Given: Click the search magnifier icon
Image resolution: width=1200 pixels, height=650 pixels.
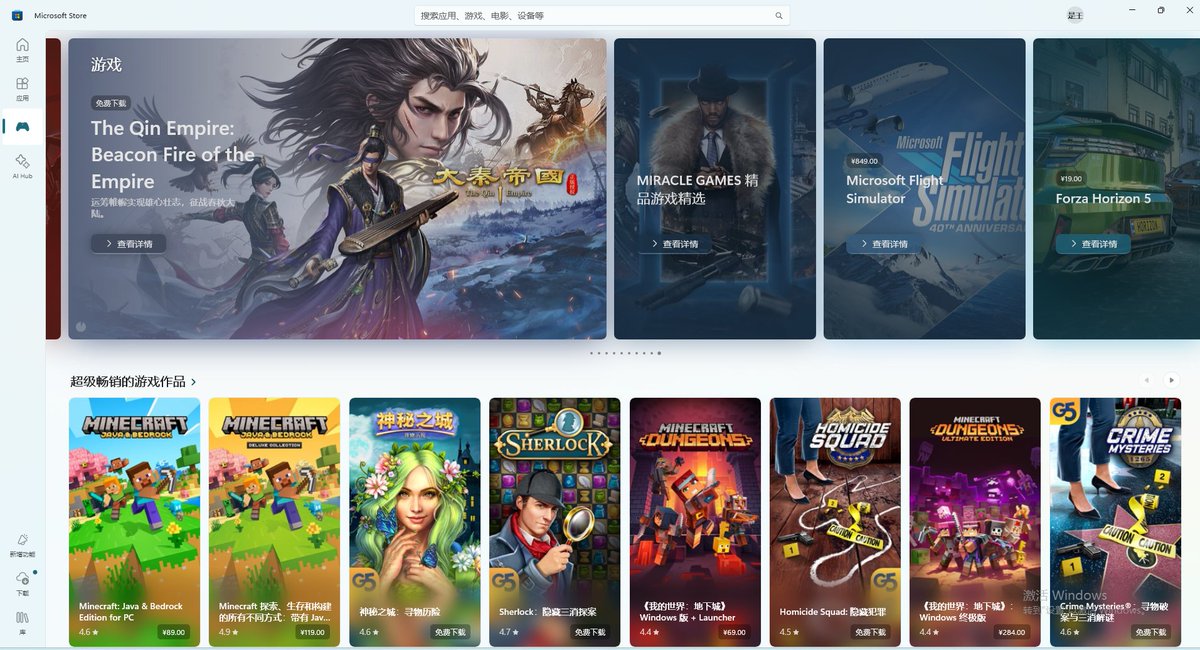Looking at the screenshot, I should click(x=779, y=15).
